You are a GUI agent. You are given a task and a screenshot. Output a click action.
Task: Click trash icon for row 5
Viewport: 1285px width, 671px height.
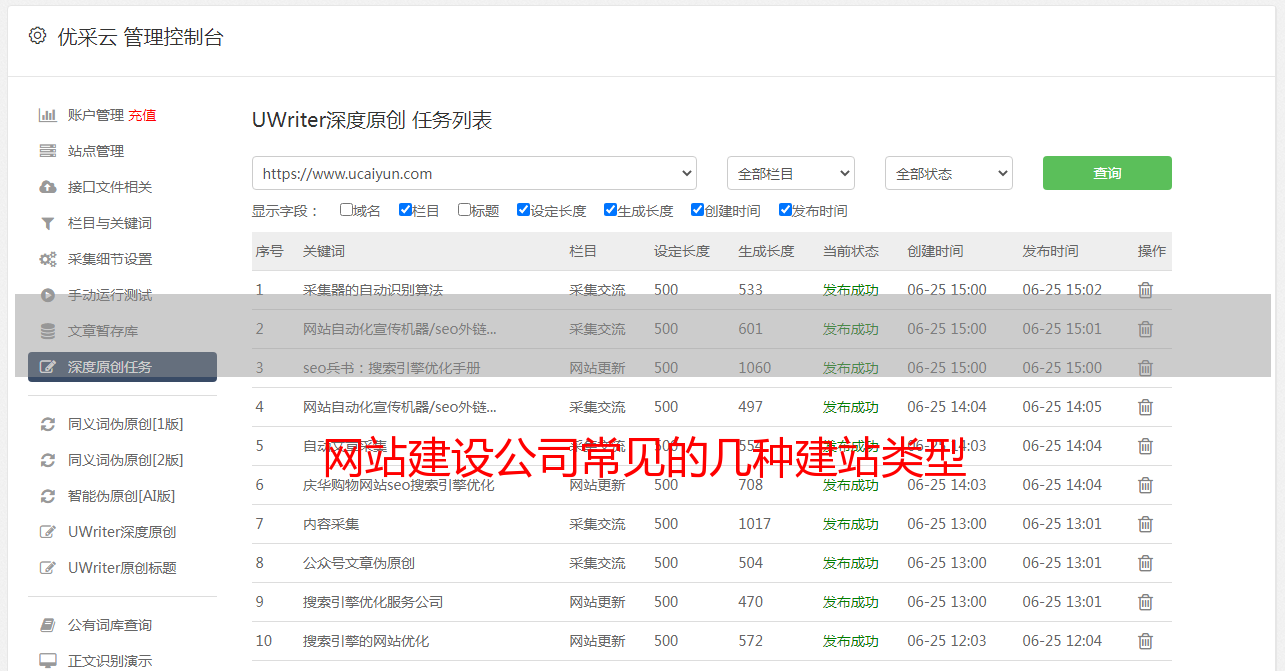point(1145,446)
